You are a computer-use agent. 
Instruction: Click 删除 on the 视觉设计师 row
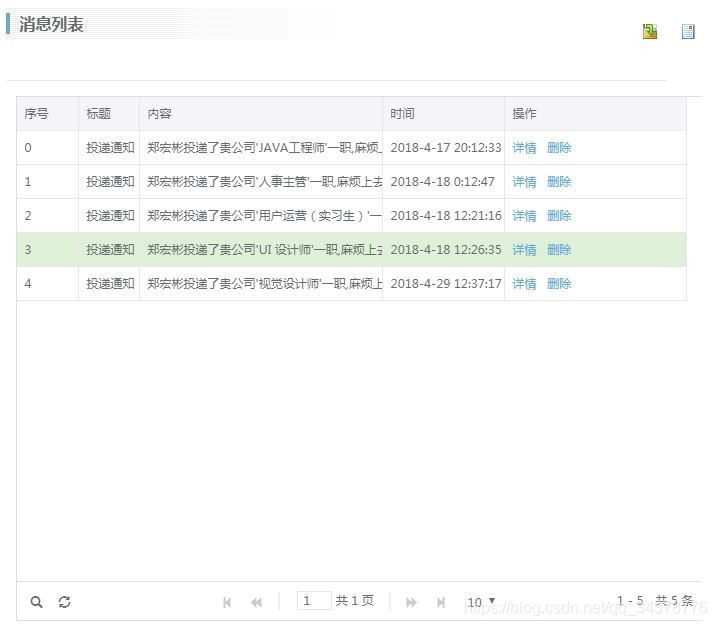coord(559,284)
